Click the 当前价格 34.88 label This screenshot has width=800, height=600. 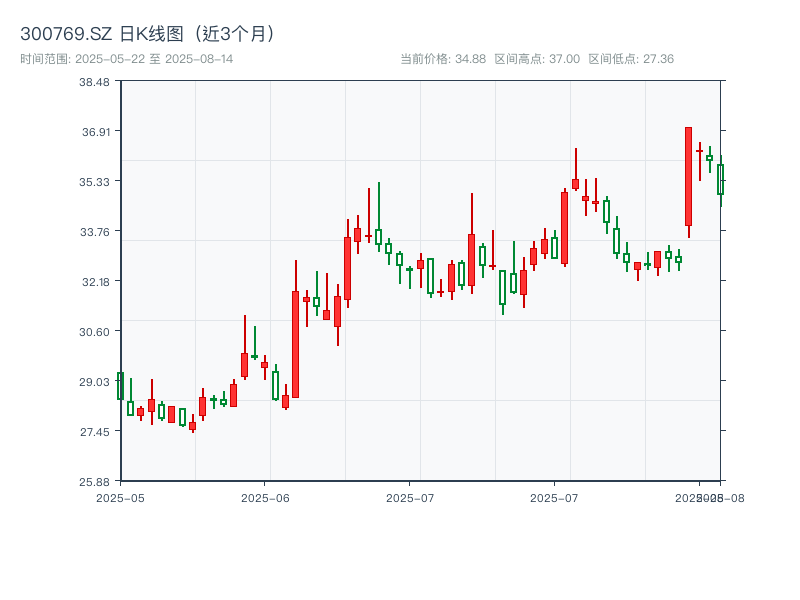443,59
